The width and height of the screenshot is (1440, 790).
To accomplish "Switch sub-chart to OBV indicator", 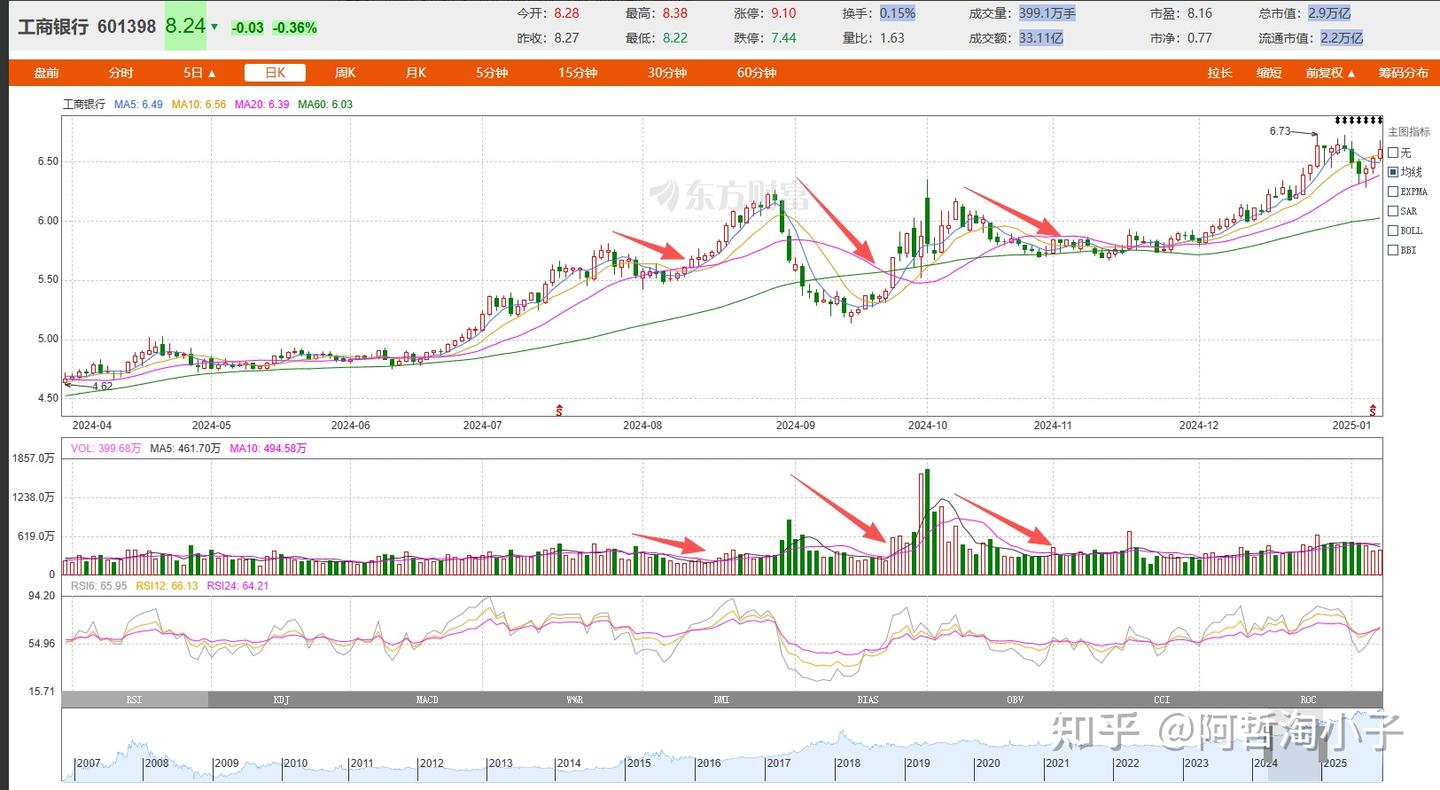I will pyautogui.click(x=1015, y=700).
